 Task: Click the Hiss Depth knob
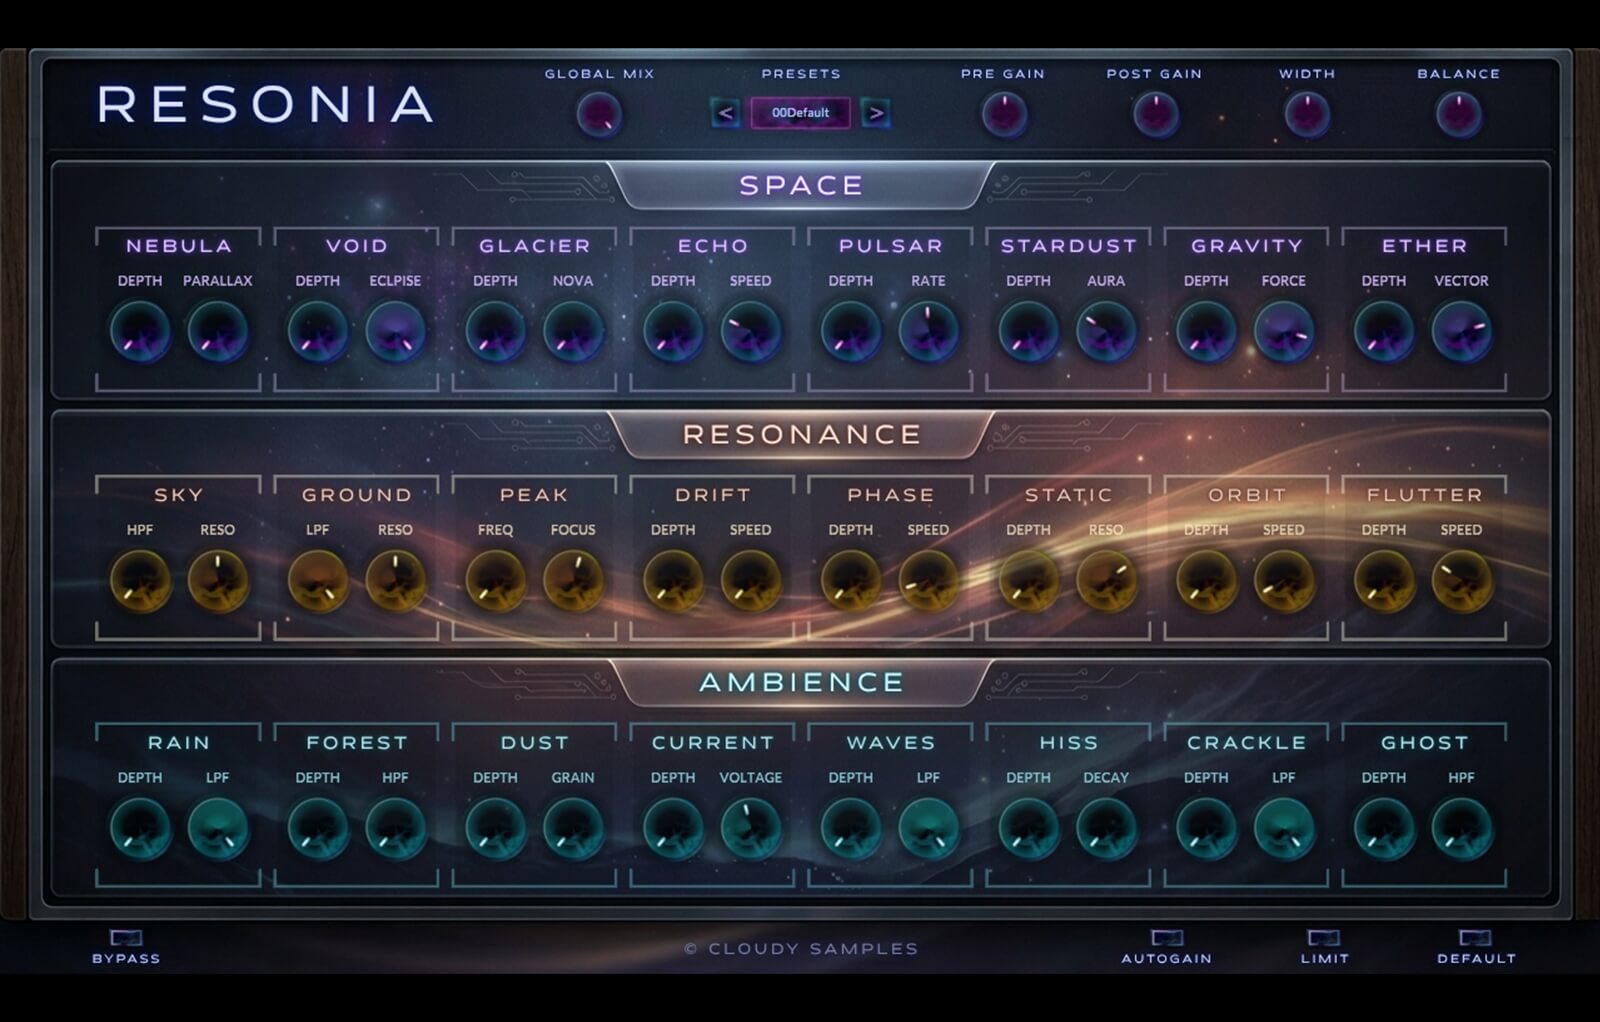[x=1028, y=829]
